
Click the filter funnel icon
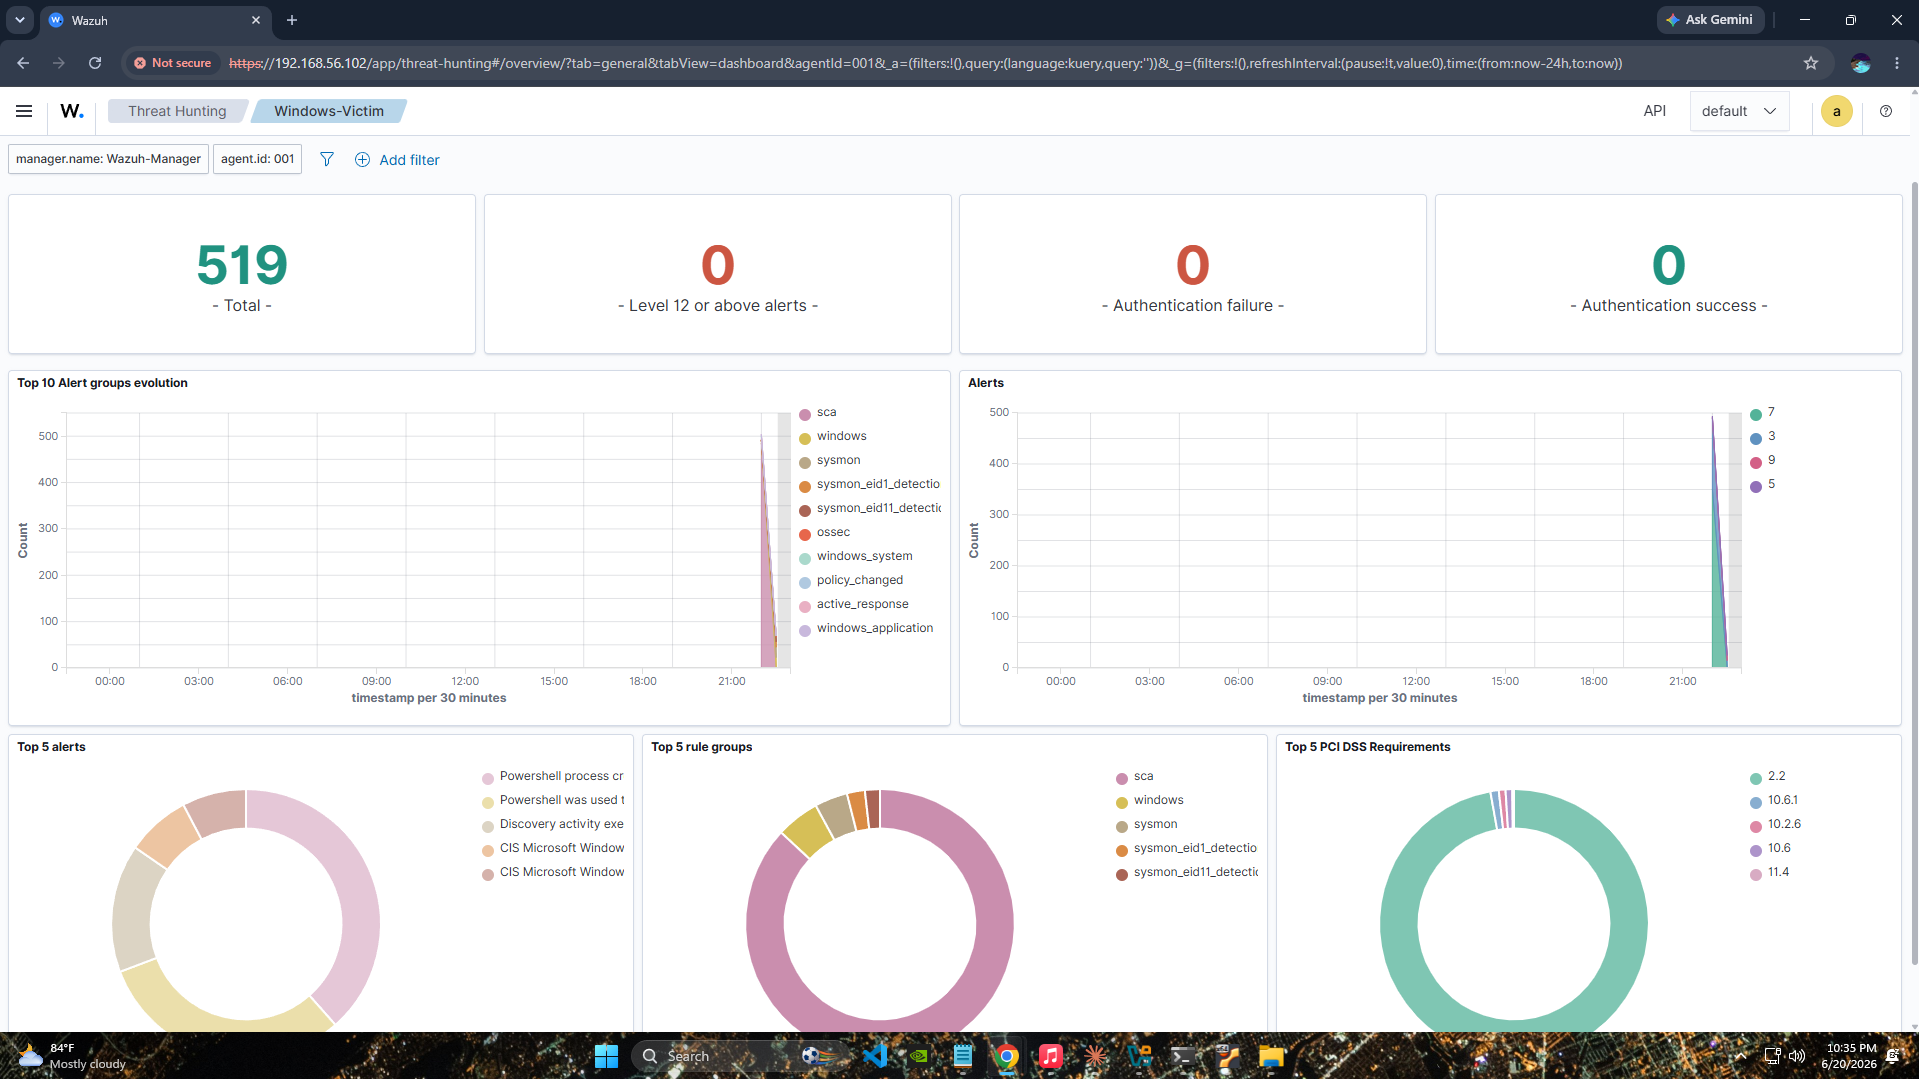coord(327,159)
